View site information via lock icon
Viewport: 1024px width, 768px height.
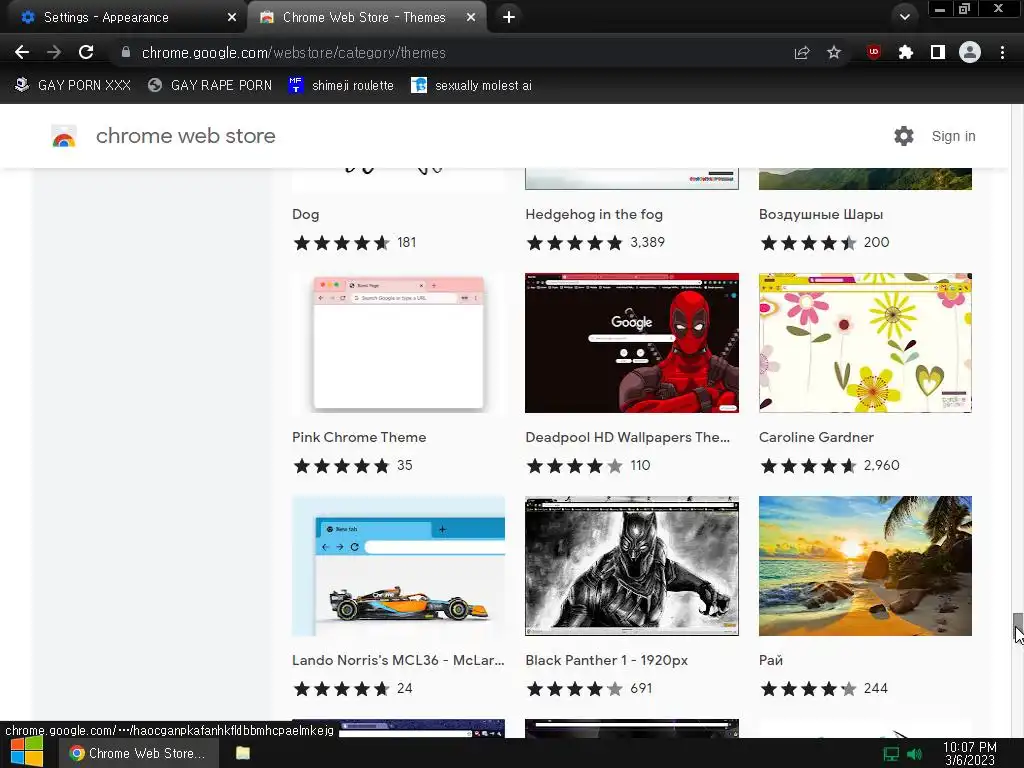point(126,52)
